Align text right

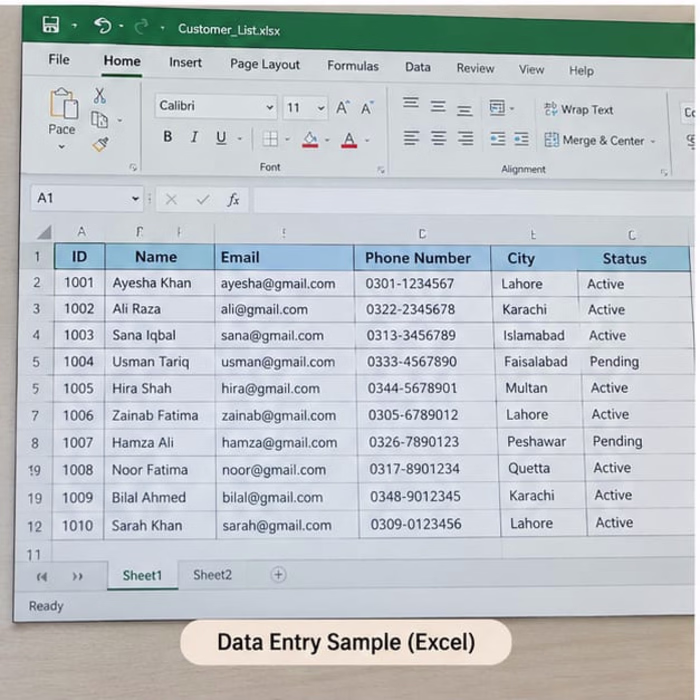pos(465,138)
